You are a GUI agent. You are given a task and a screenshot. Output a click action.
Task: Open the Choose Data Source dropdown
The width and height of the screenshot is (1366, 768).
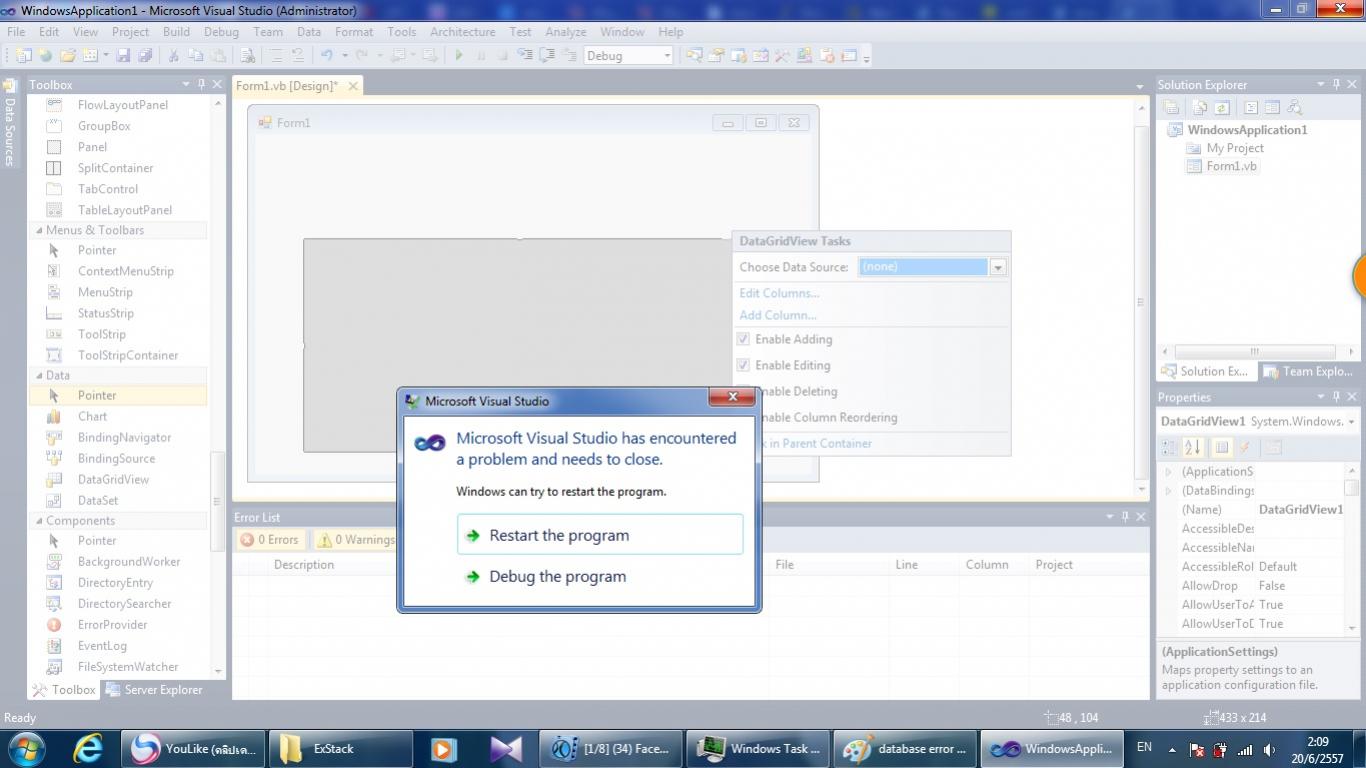pyautogui.click(x=997, y=267)
